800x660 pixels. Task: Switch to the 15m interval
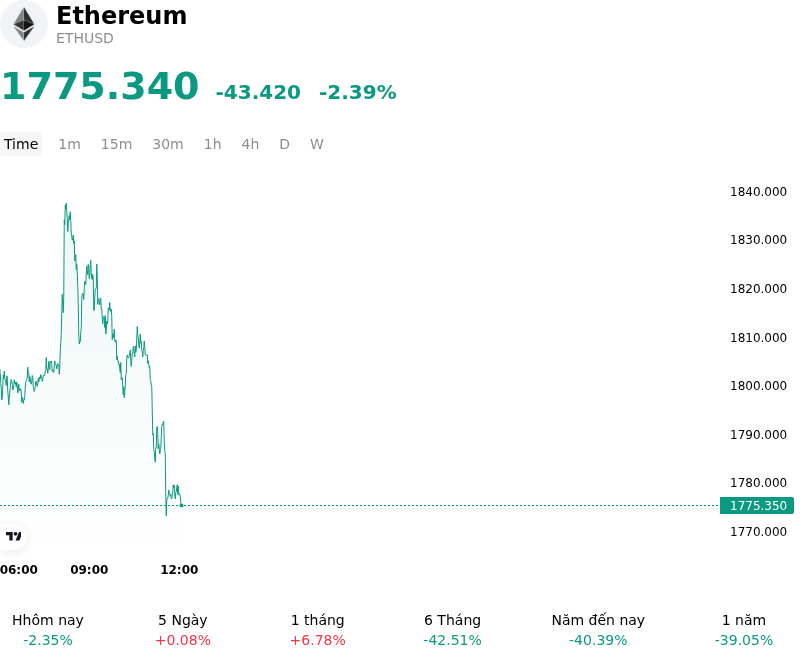tap(116, 144)
